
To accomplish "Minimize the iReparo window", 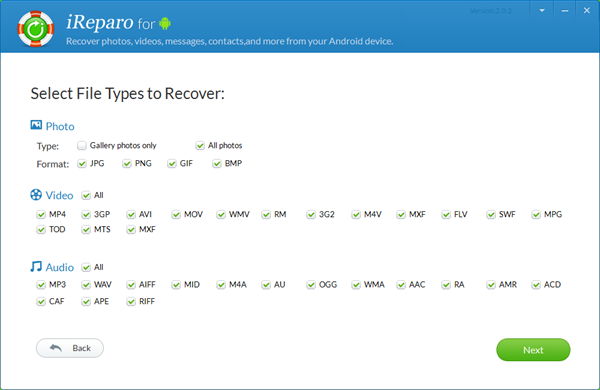I will pos(565,11).
